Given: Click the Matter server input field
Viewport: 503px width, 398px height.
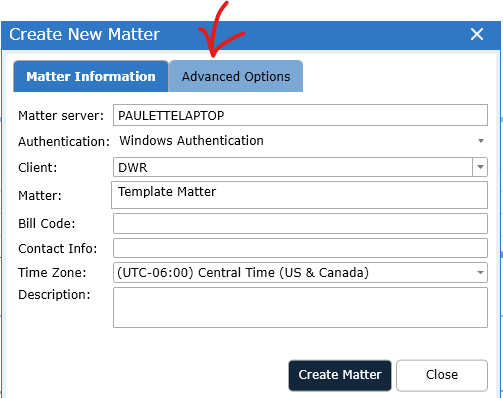Looking at the screenshot, I should (300, 115).
